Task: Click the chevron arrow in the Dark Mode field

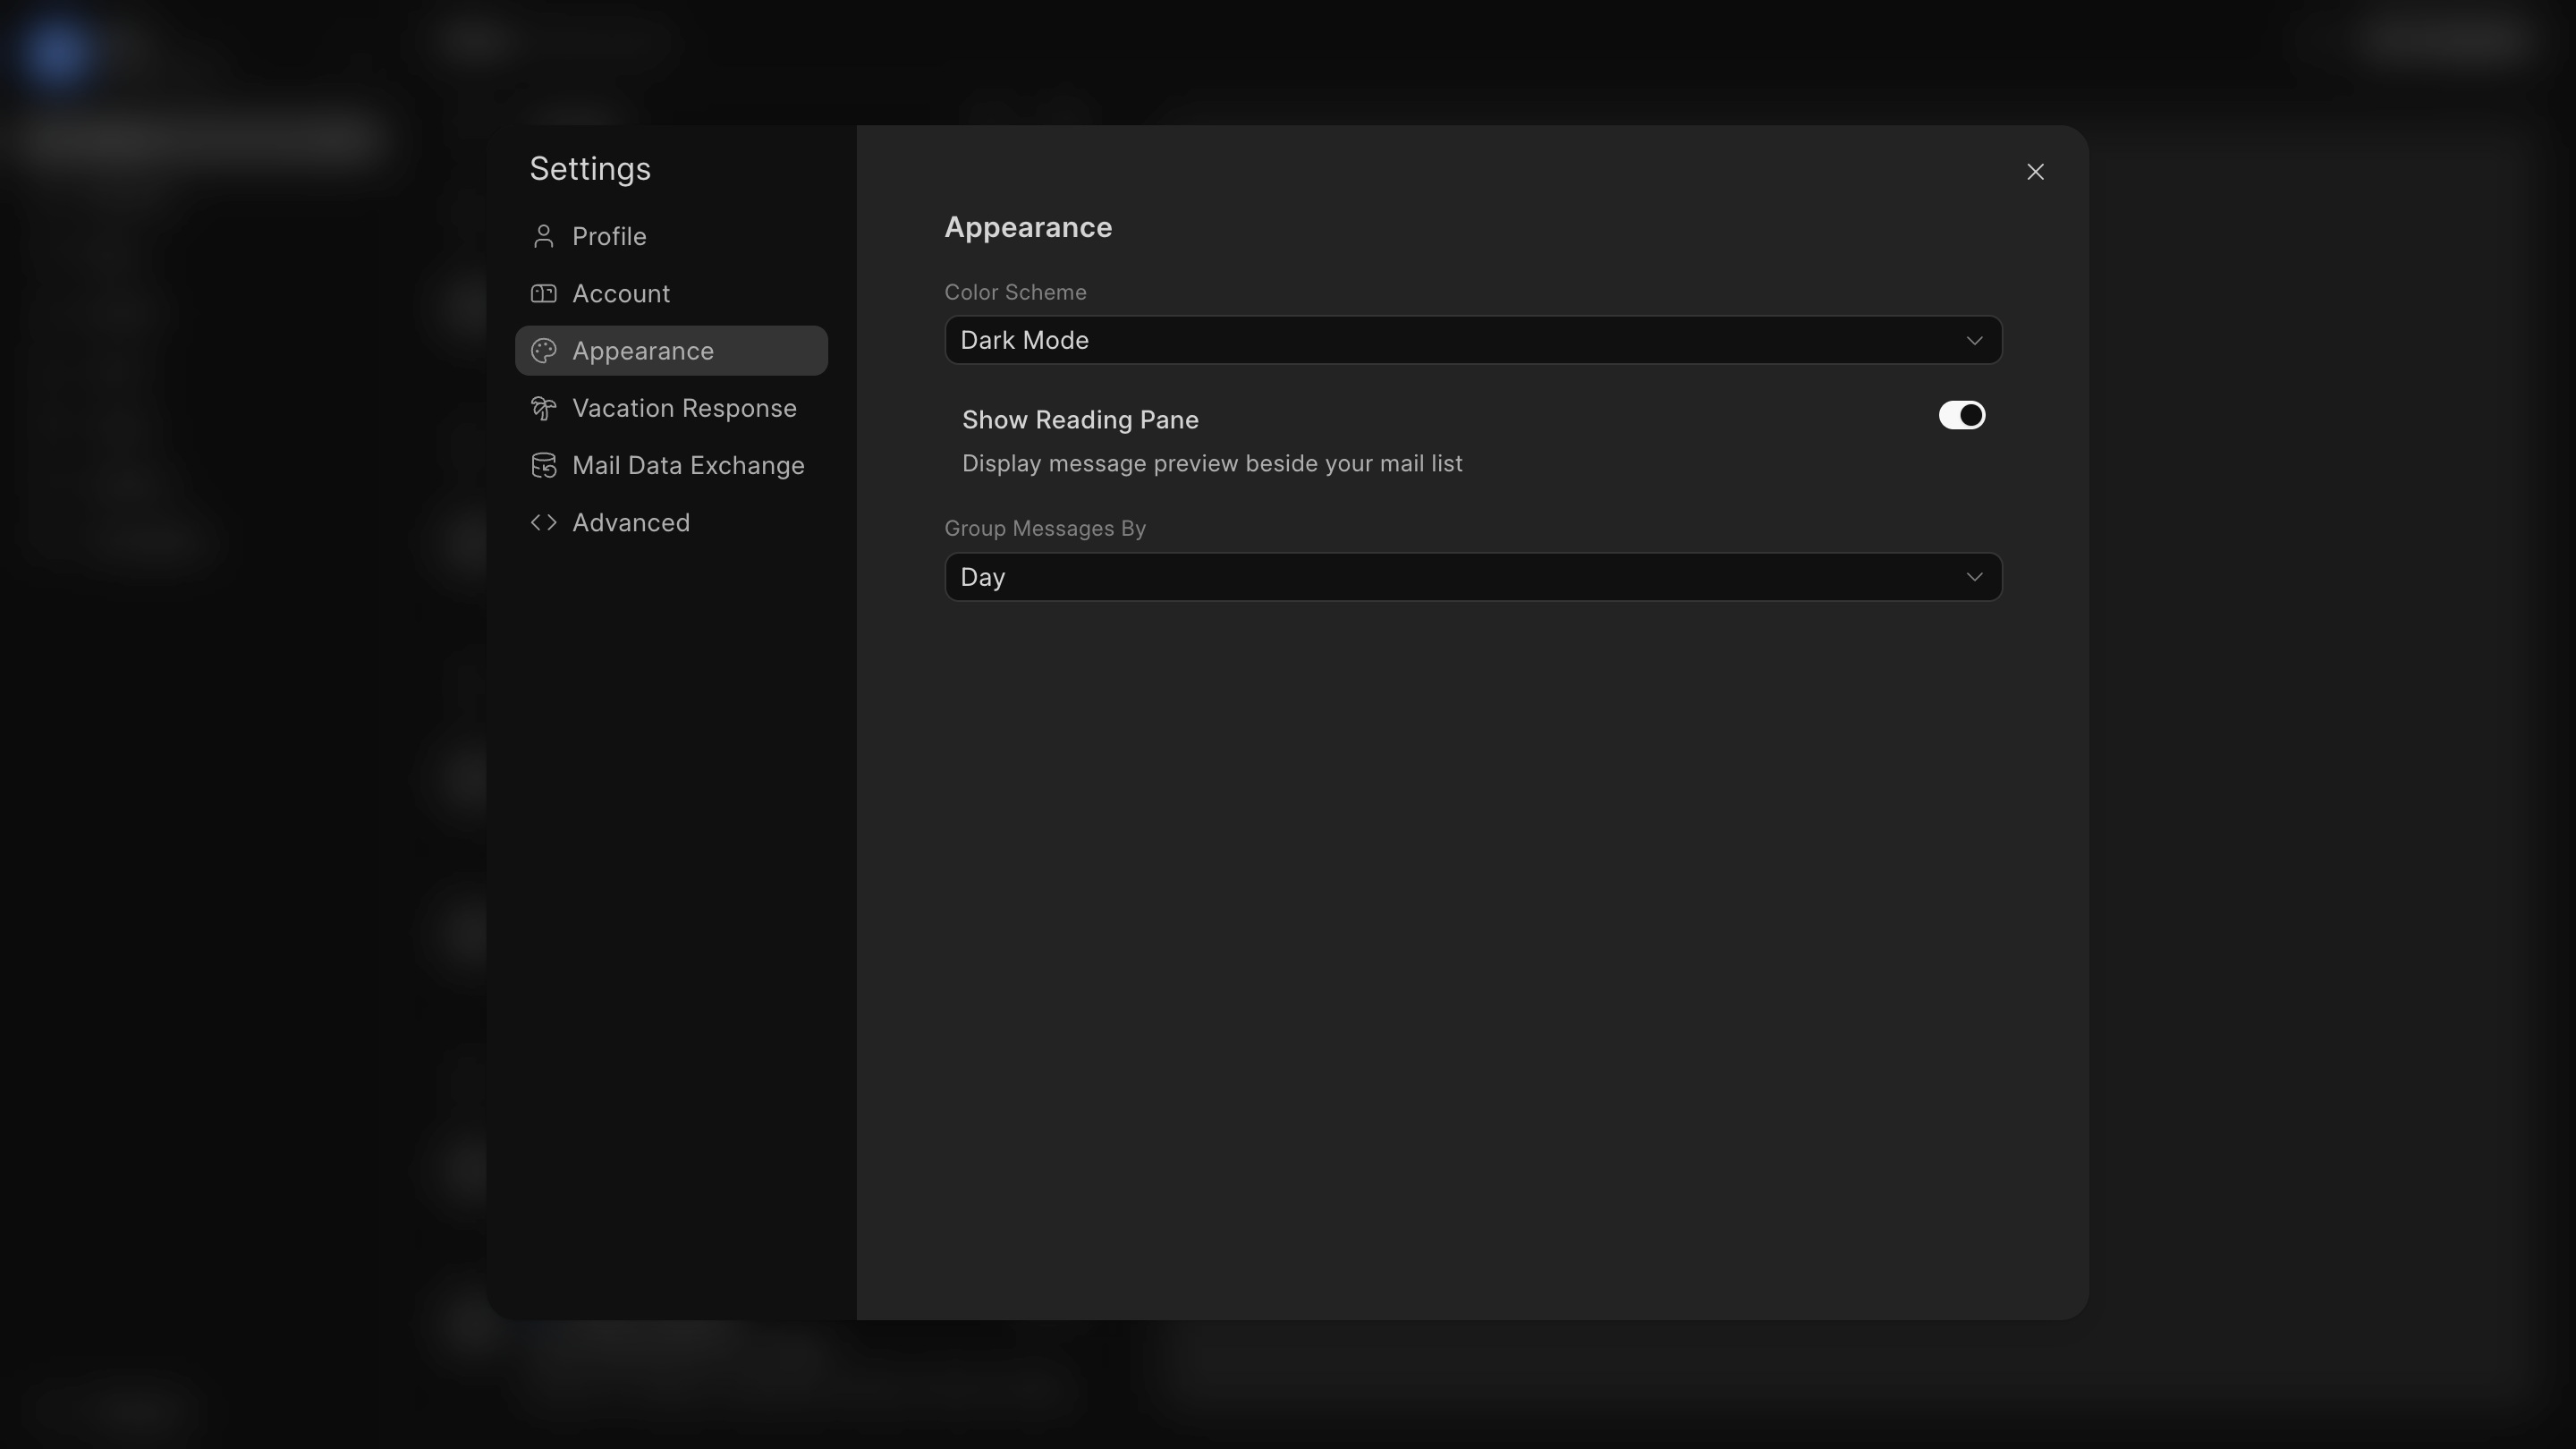Action: coord(1974,341)
